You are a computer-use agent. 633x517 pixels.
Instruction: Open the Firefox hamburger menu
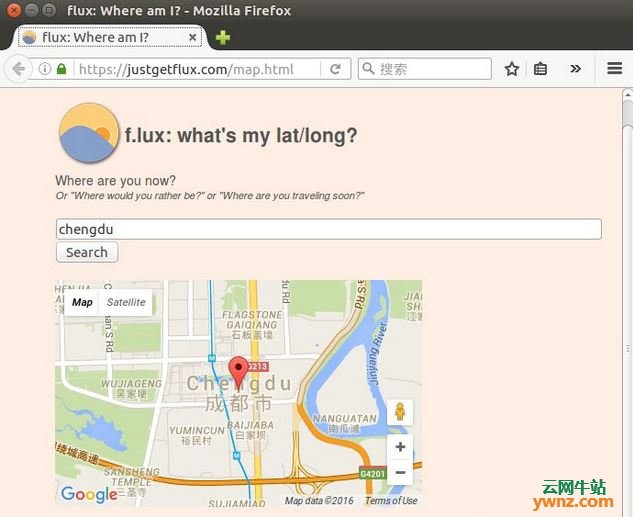pos(614,68)
